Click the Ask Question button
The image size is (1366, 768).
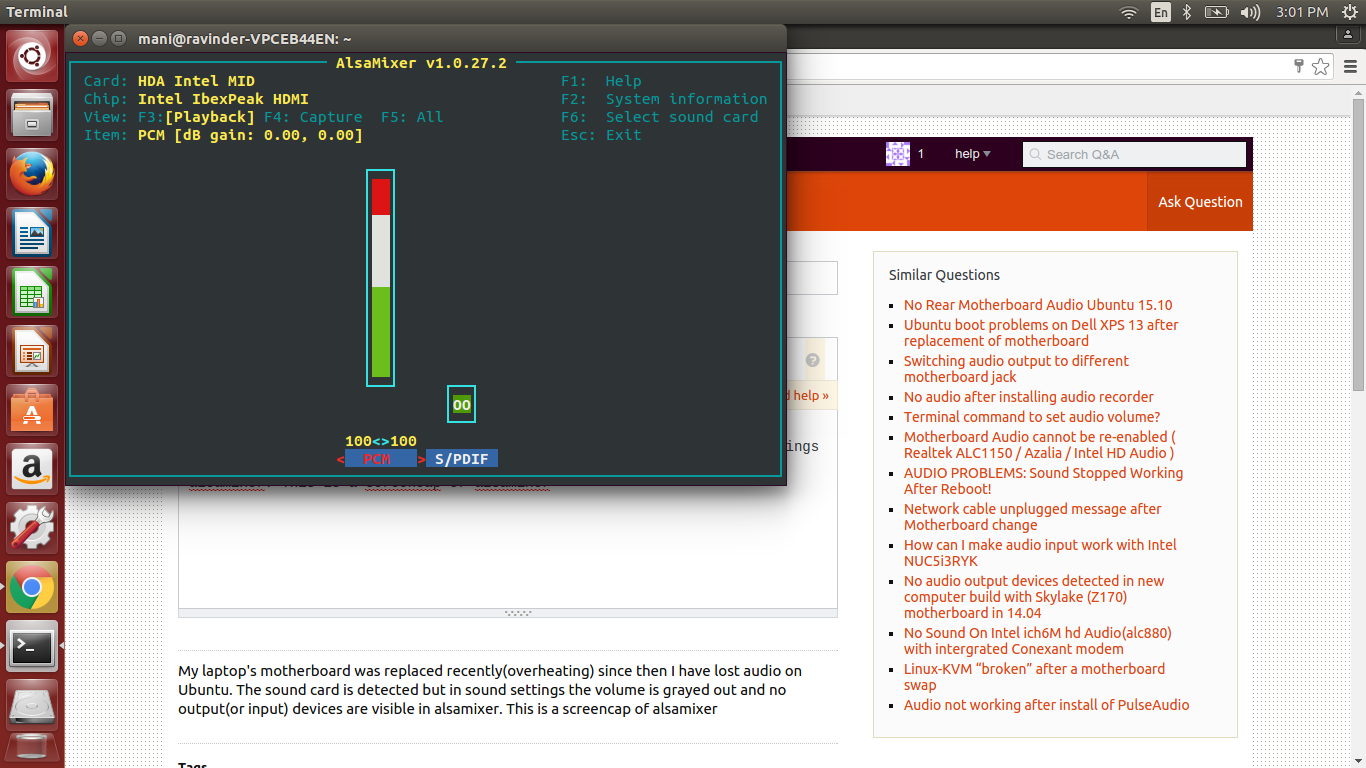[1200, 202]
